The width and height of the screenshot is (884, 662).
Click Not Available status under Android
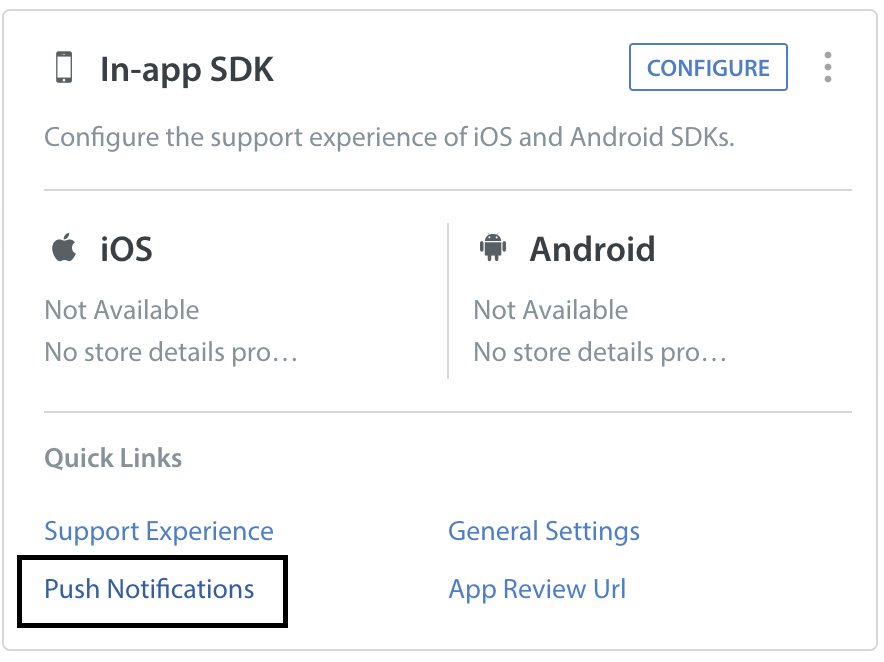551,310
